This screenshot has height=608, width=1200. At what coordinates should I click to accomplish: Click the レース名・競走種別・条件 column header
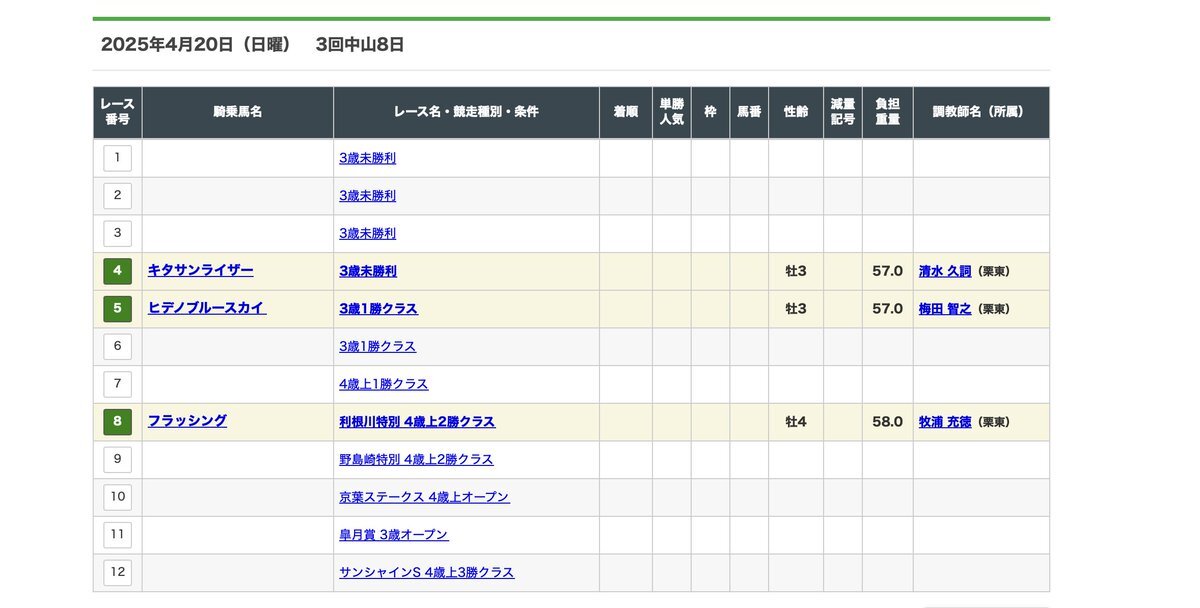point(466,112)
